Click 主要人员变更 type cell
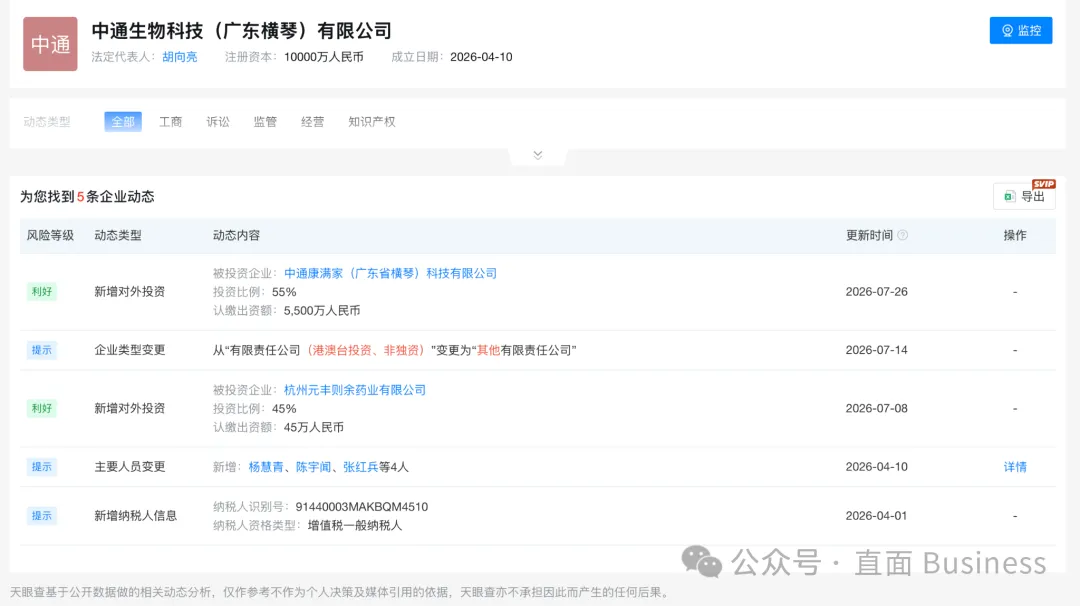The height and width of the screenshot is (606, 1080). click(x=129, y=467)
